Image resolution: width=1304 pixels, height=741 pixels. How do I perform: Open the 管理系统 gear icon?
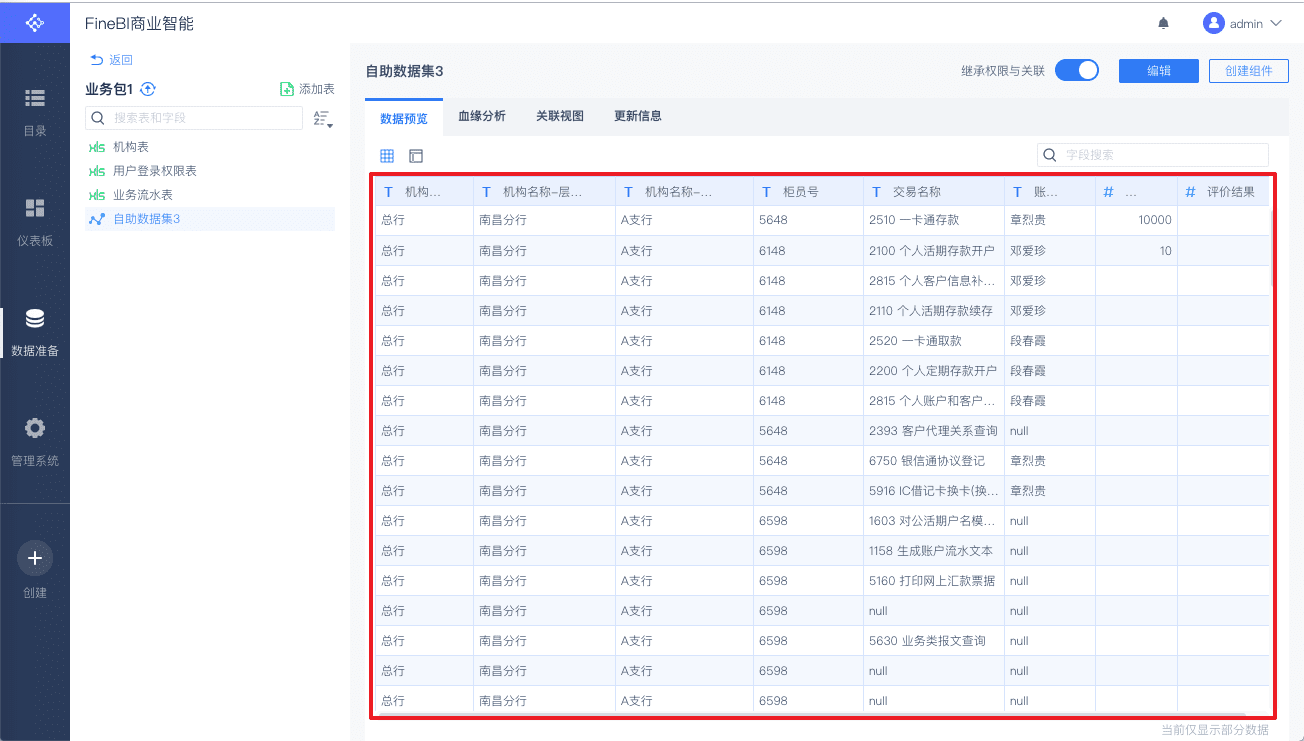35,429
